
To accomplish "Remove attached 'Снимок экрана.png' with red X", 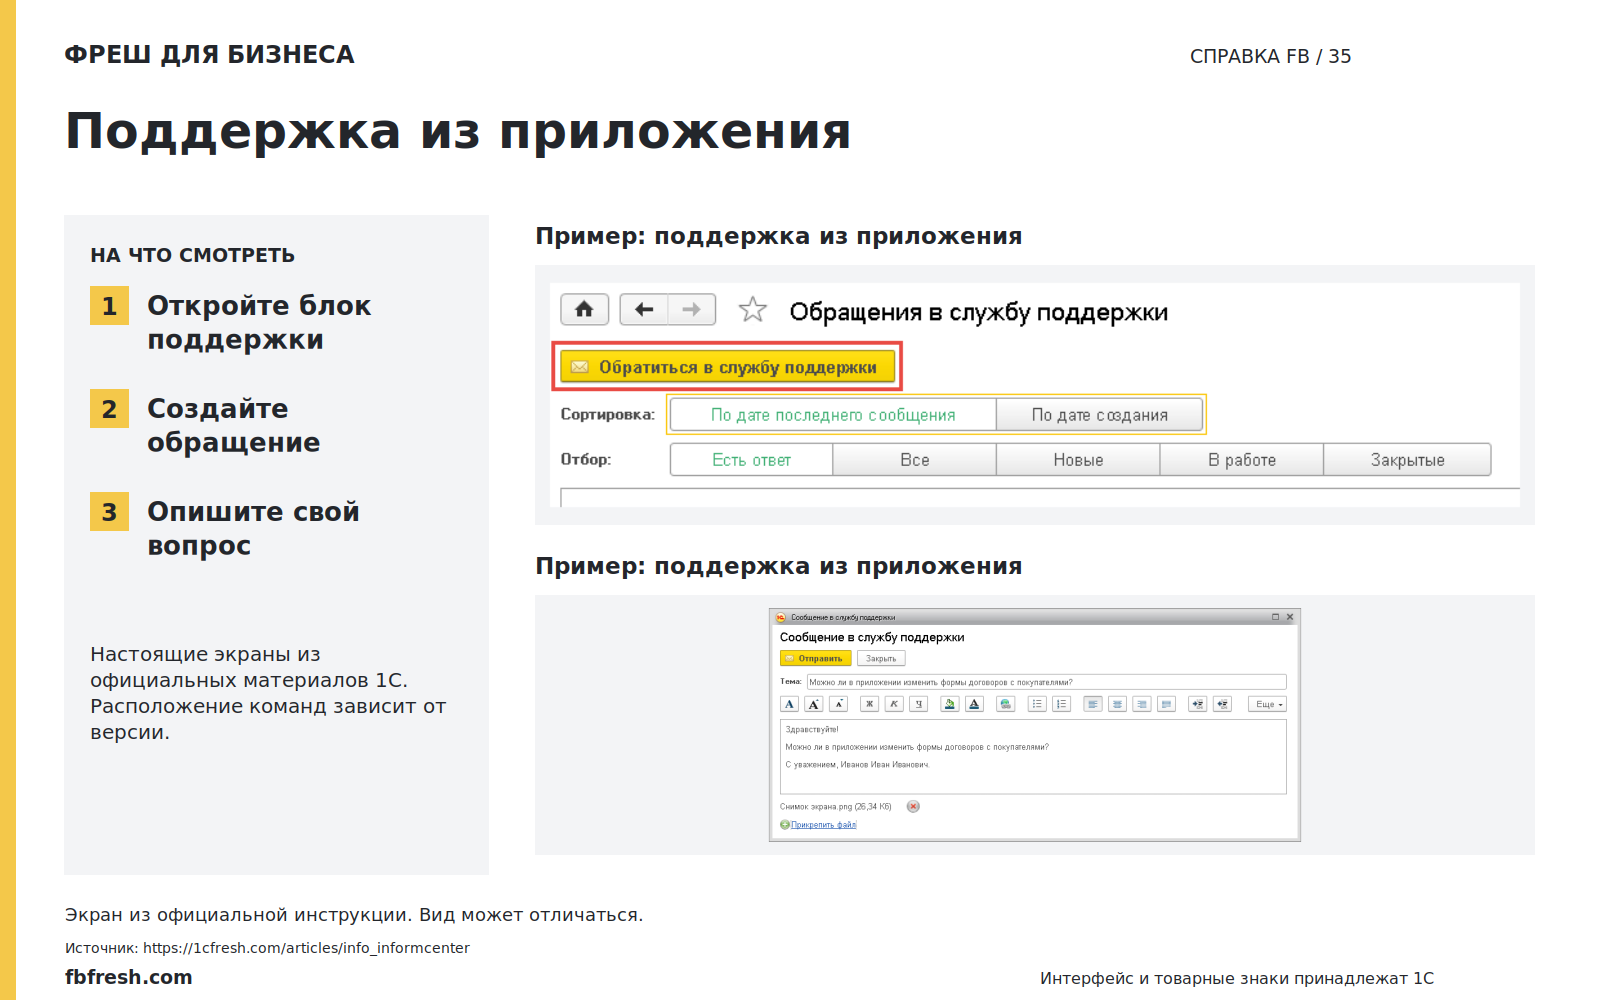I will tap(913, 806).
